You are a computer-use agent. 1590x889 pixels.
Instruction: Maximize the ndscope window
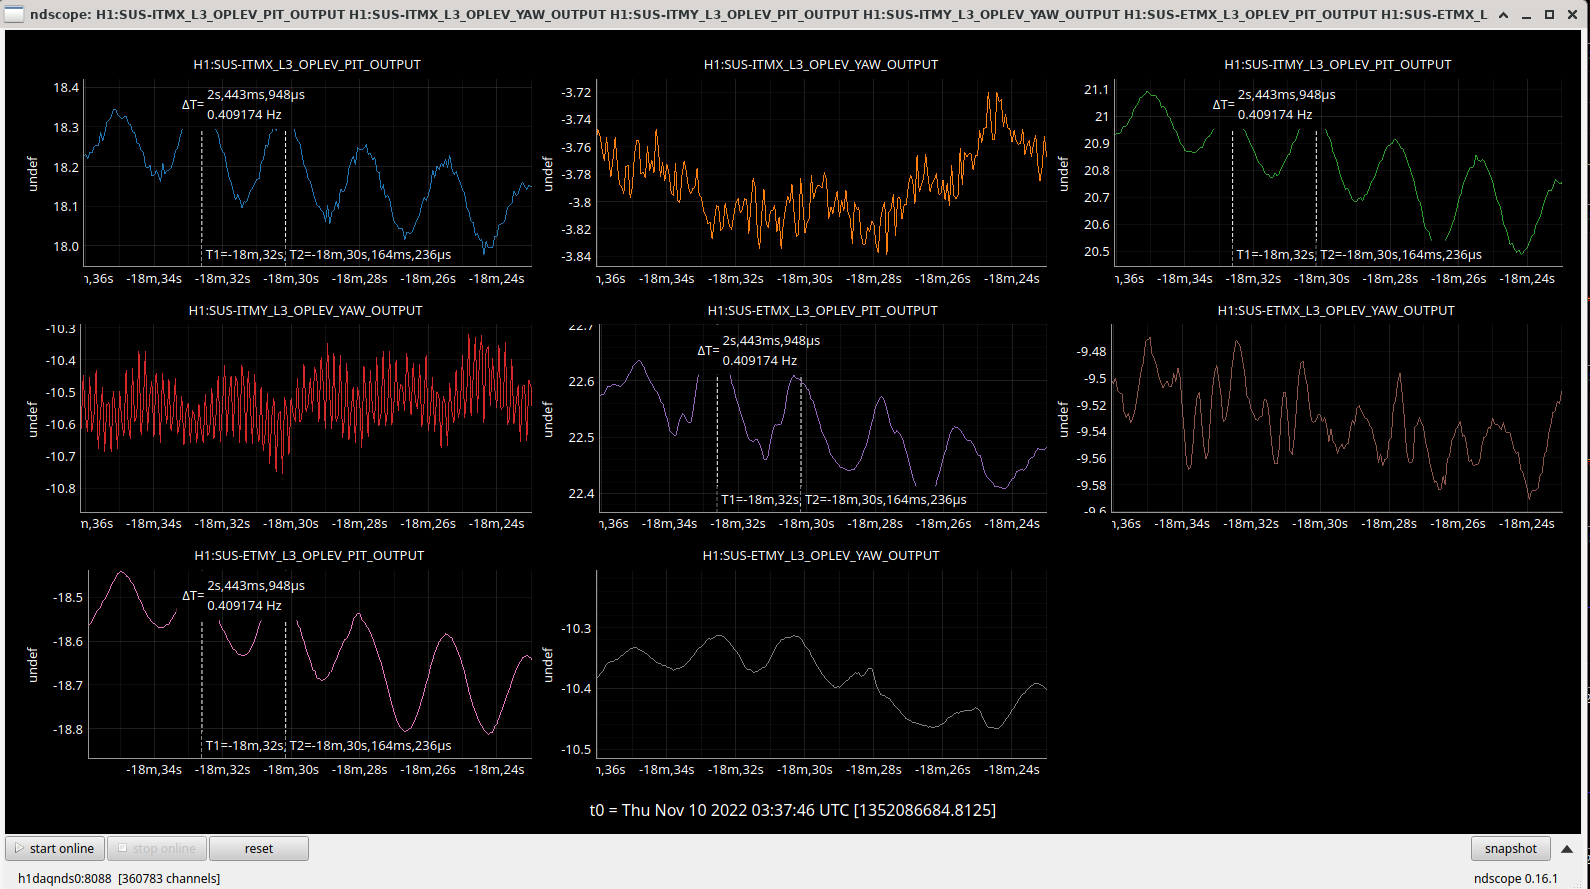coord(1549,14)
